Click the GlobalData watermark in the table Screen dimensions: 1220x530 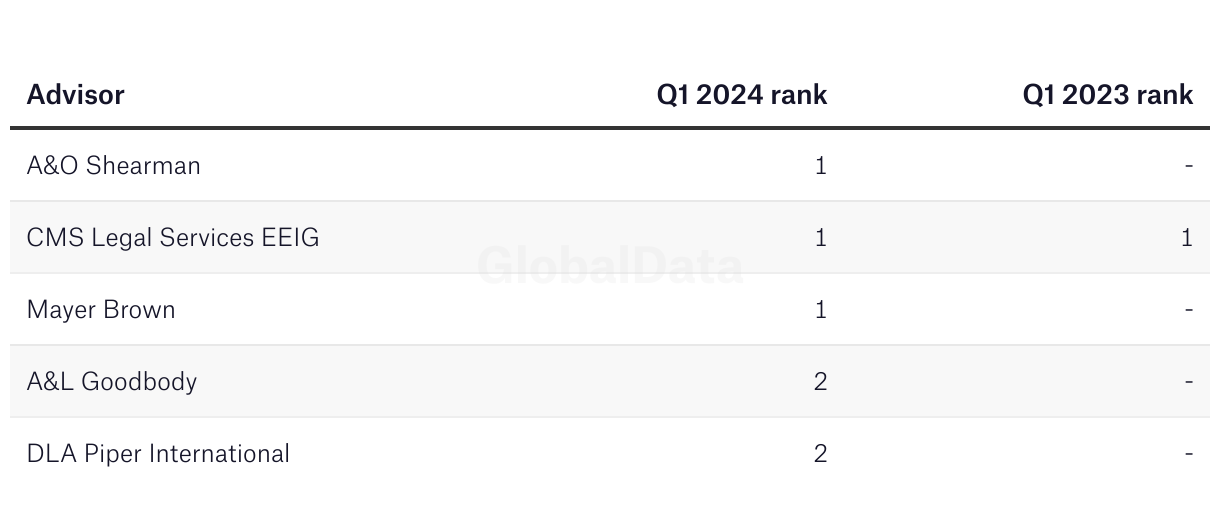click(x=610, y=267)
